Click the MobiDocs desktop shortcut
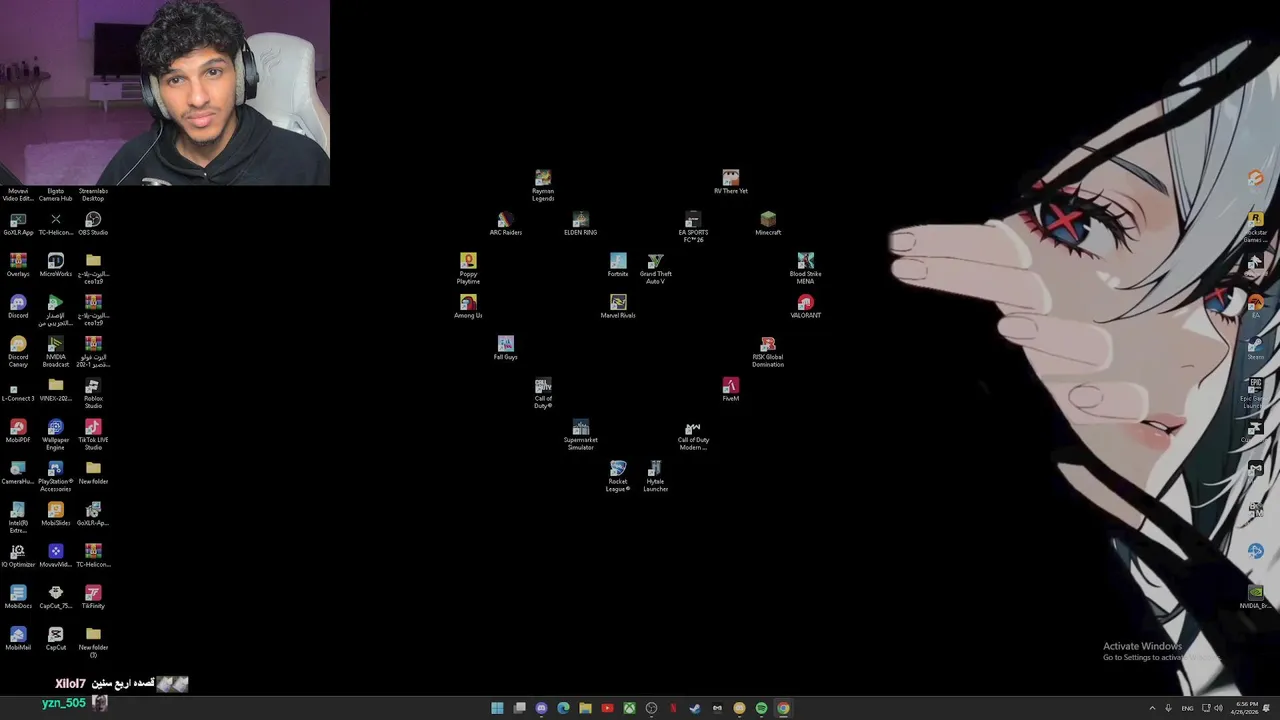This screenshot has width=1280, height=720. tap(18, 597)
